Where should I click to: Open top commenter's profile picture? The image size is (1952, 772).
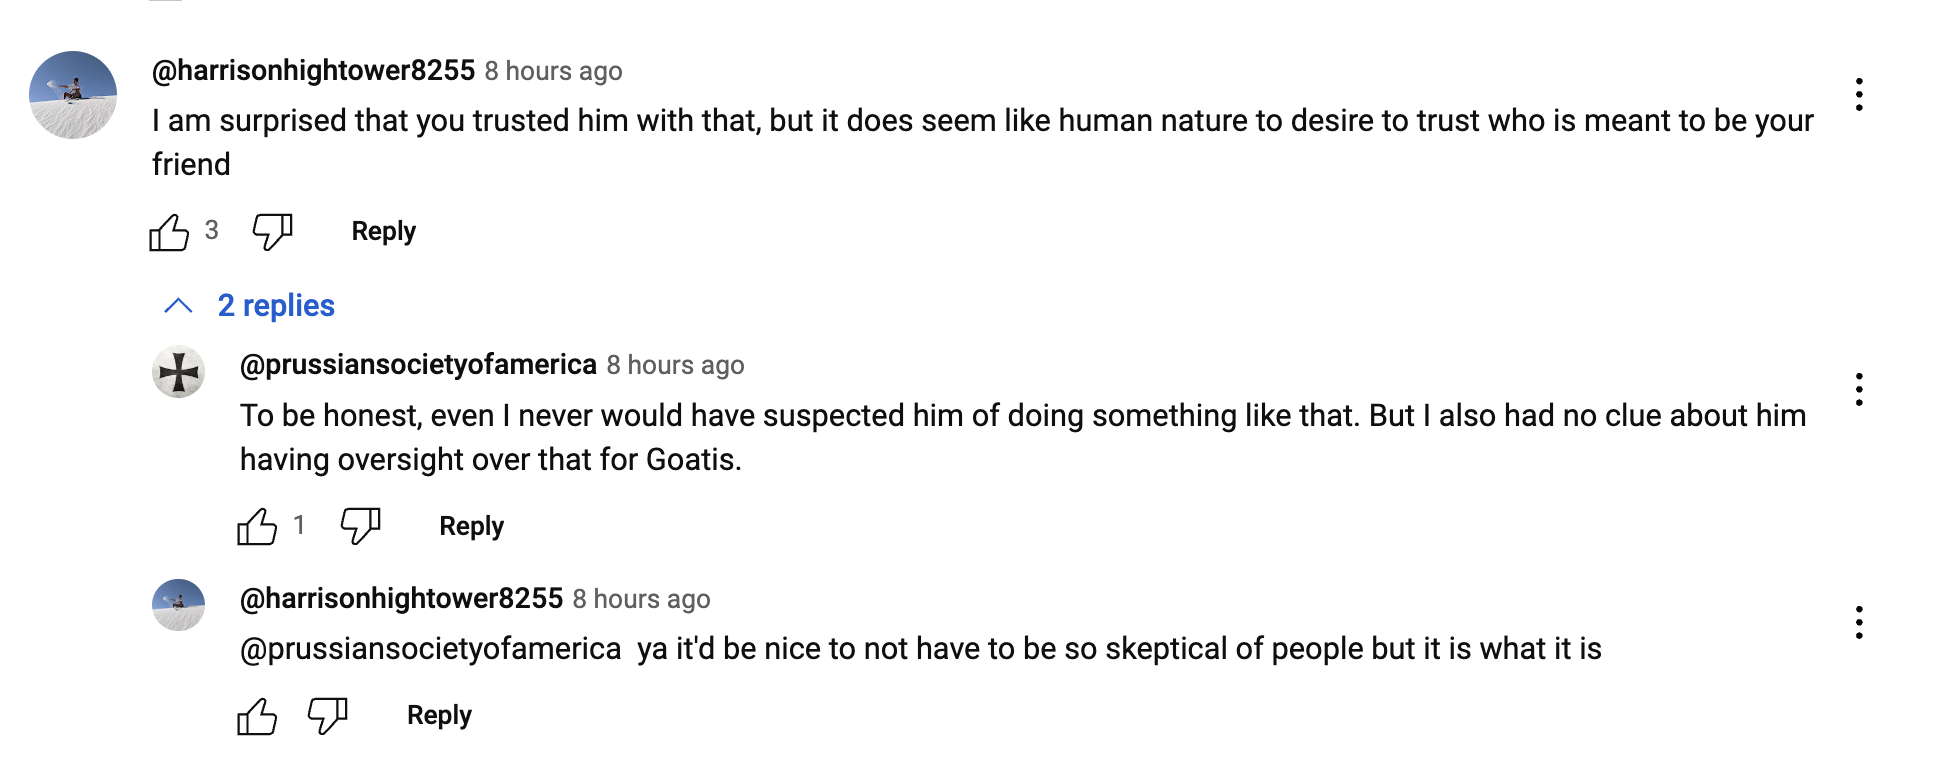pyautogui.click(x=73, y=95)
